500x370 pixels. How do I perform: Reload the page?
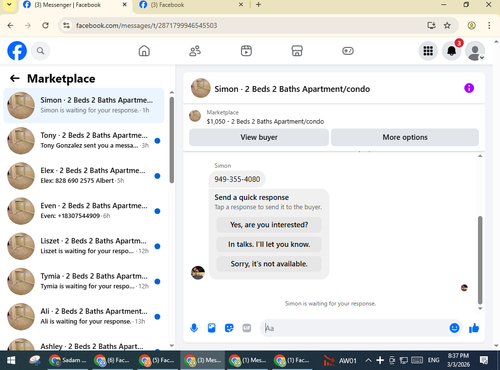click(x=45, y=25)
